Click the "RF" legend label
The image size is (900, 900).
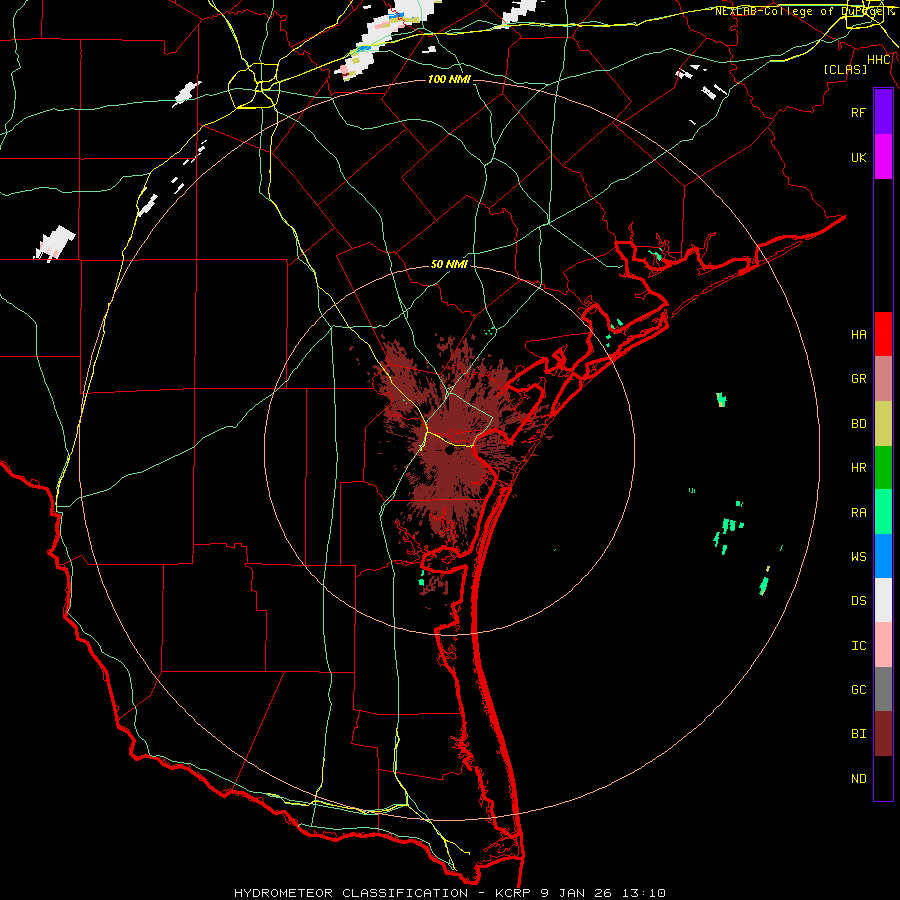tap(858, 113)
